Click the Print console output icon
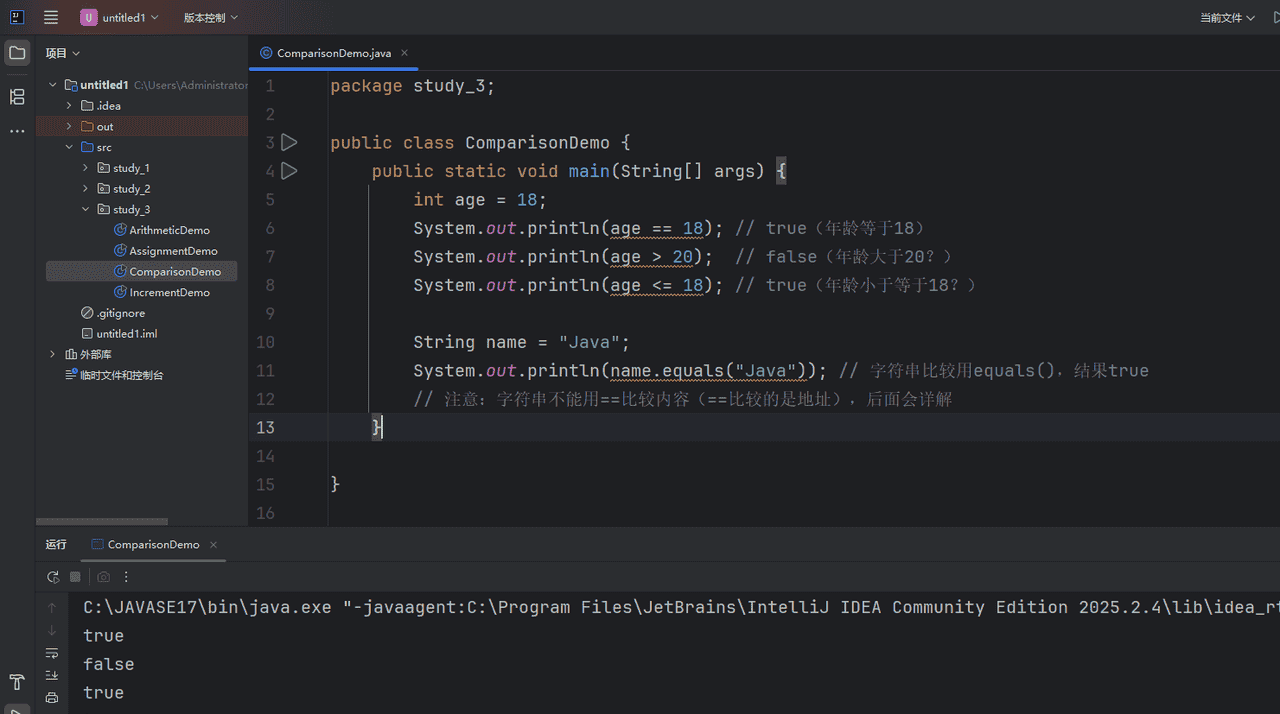The width and height of the screenshot is (1280, 714). (x=52, y=697)
